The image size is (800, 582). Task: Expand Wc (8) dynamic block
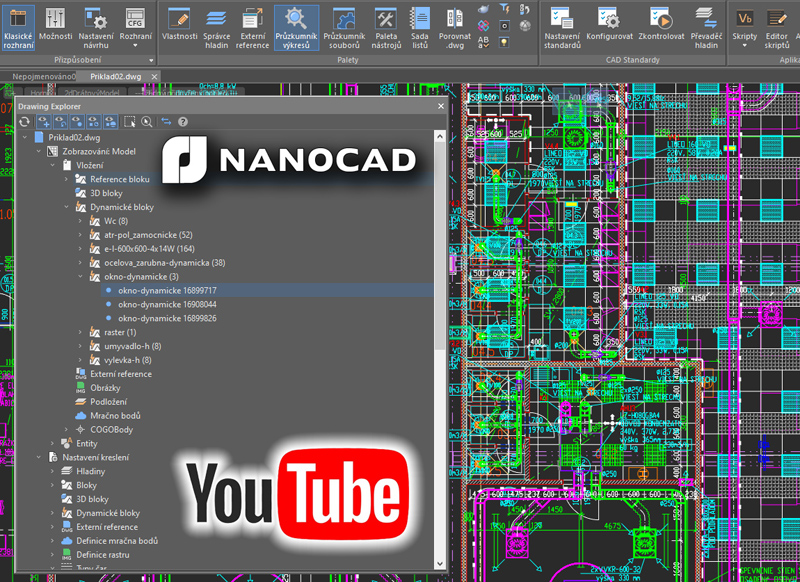[80, 221]
